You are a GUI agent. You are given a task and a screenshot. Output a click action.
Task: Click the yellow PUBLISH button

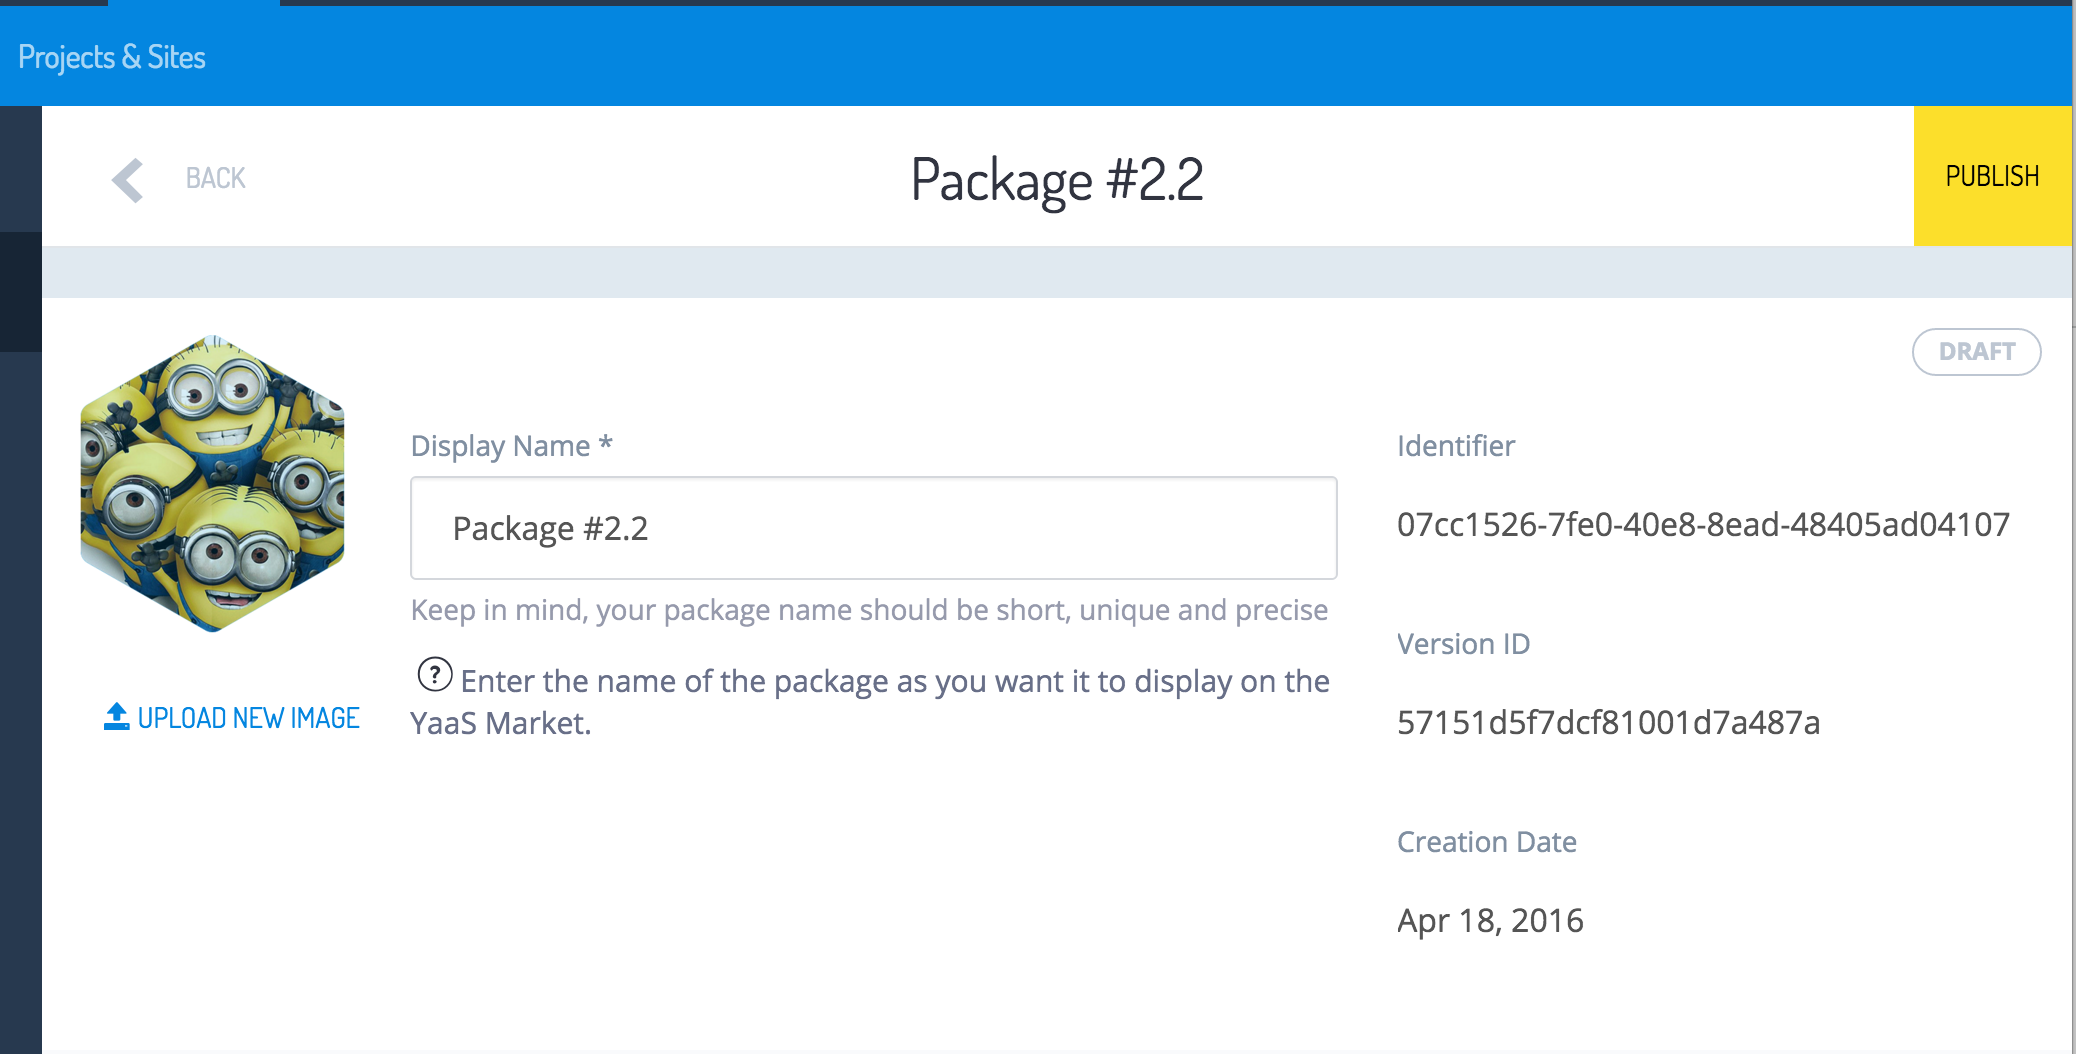[1992, 176]
